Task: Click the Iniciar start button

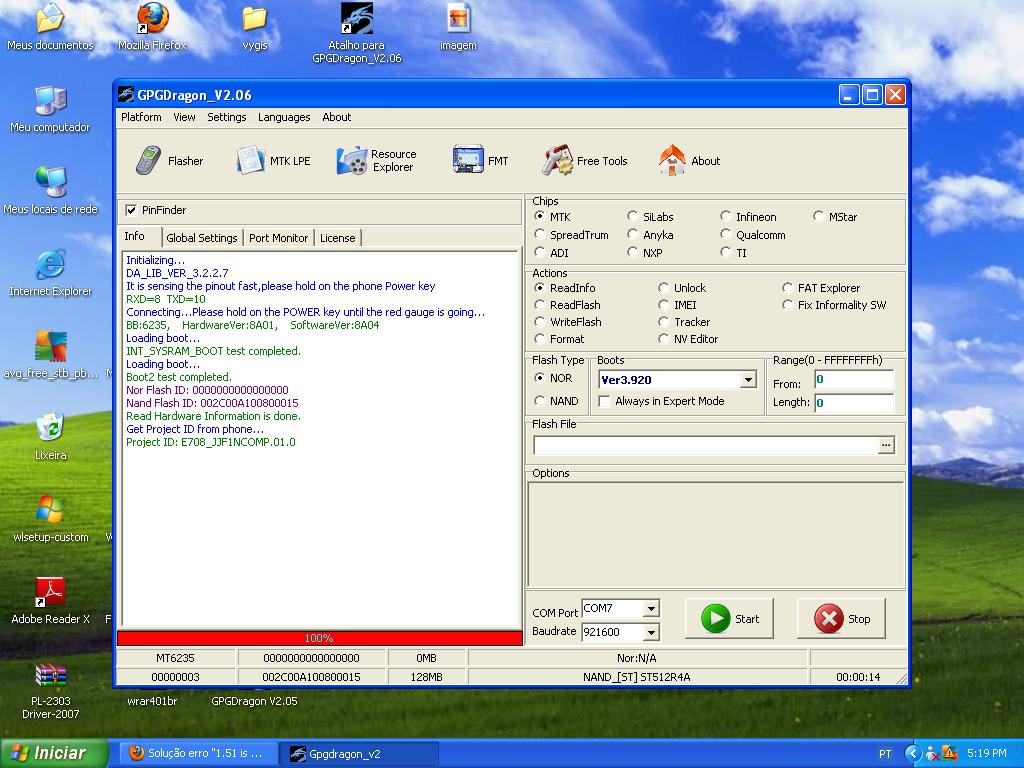Action: pyautogui.click(x=54, y=753)
